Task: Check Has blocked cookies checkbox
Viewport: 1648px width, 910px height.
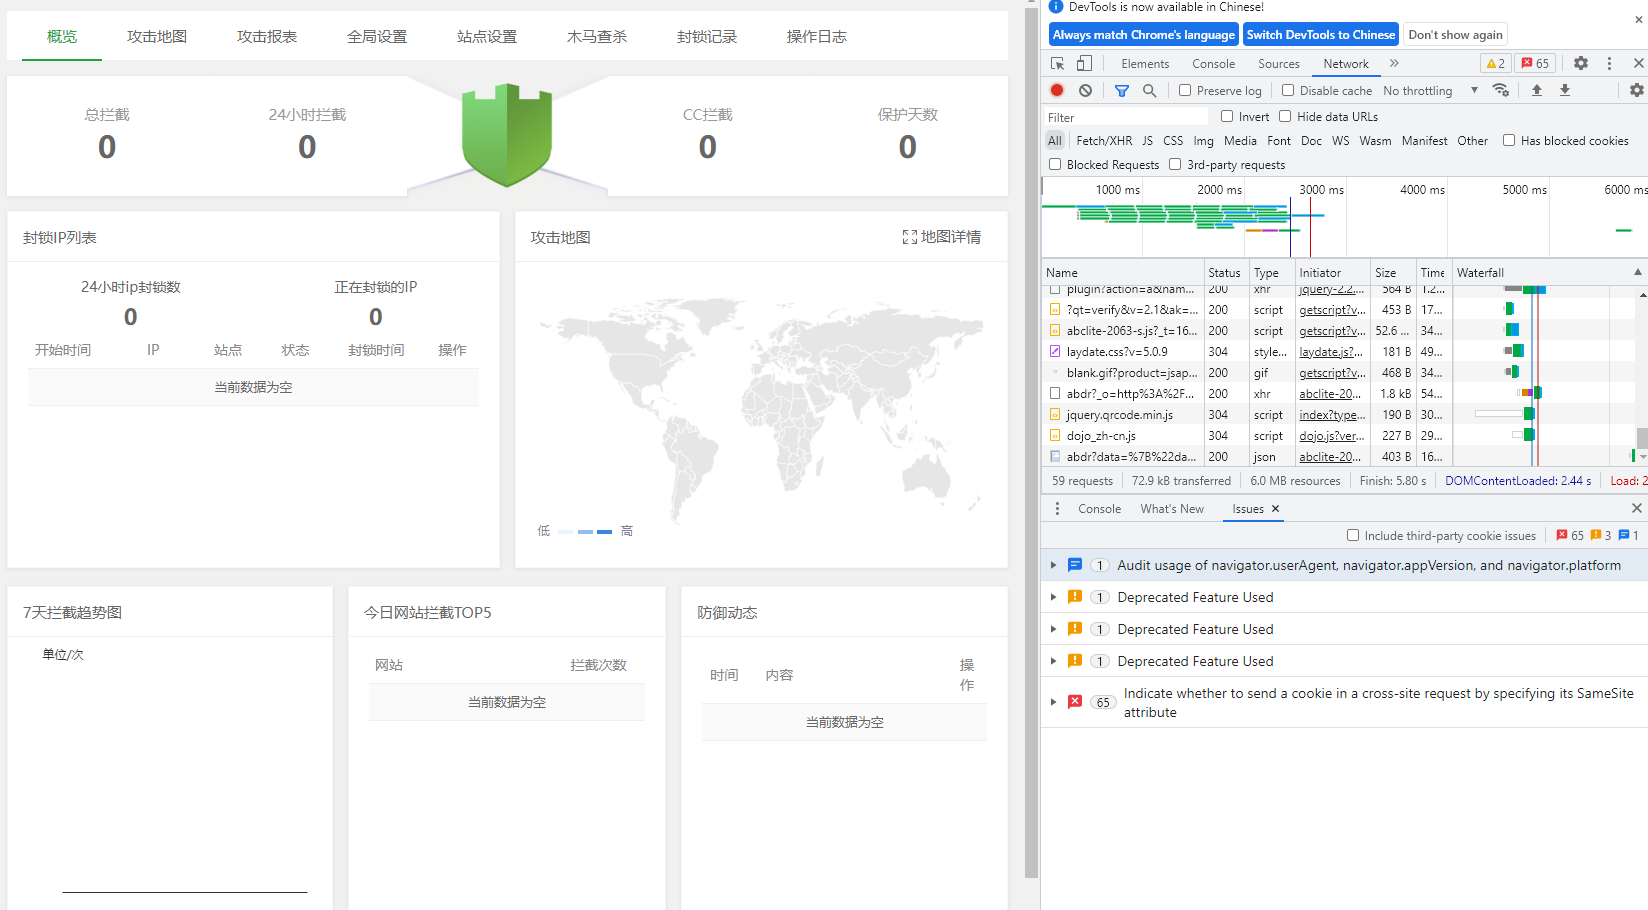Action: point(1509,140)
